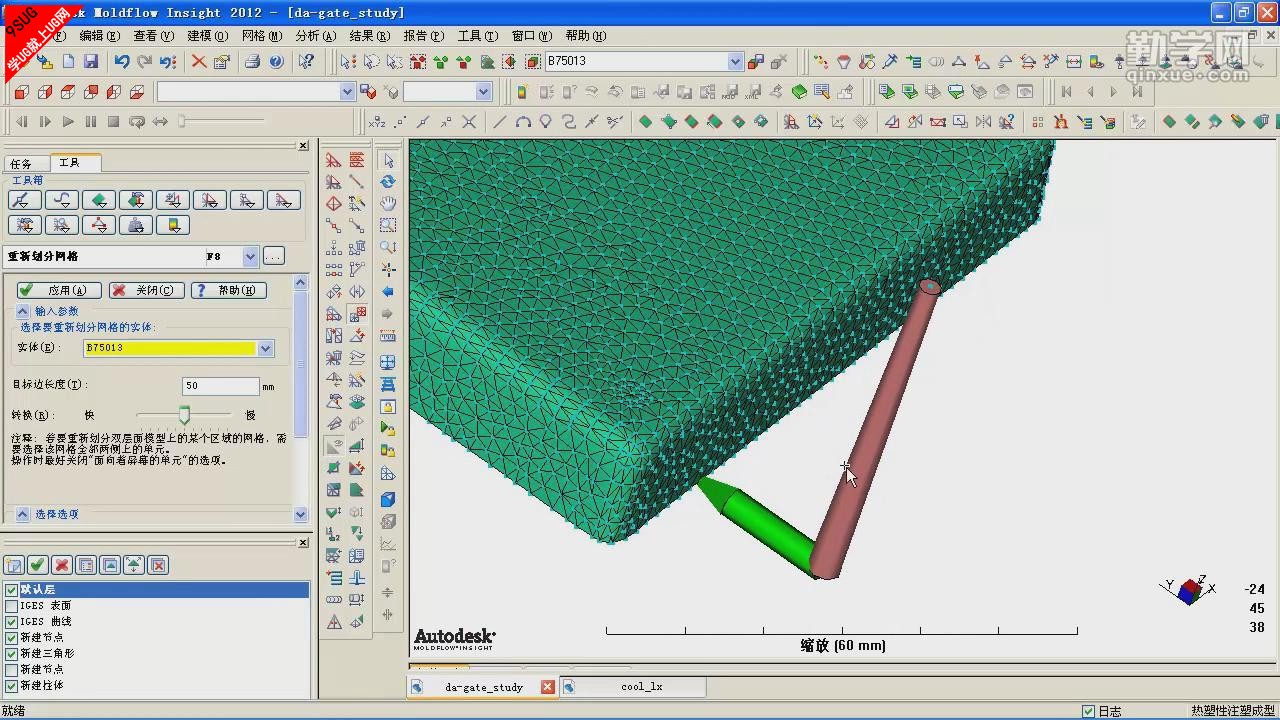Open the 网格 menu
The width and height of the screenshot is (1280, 720).
tap(262, 36)
